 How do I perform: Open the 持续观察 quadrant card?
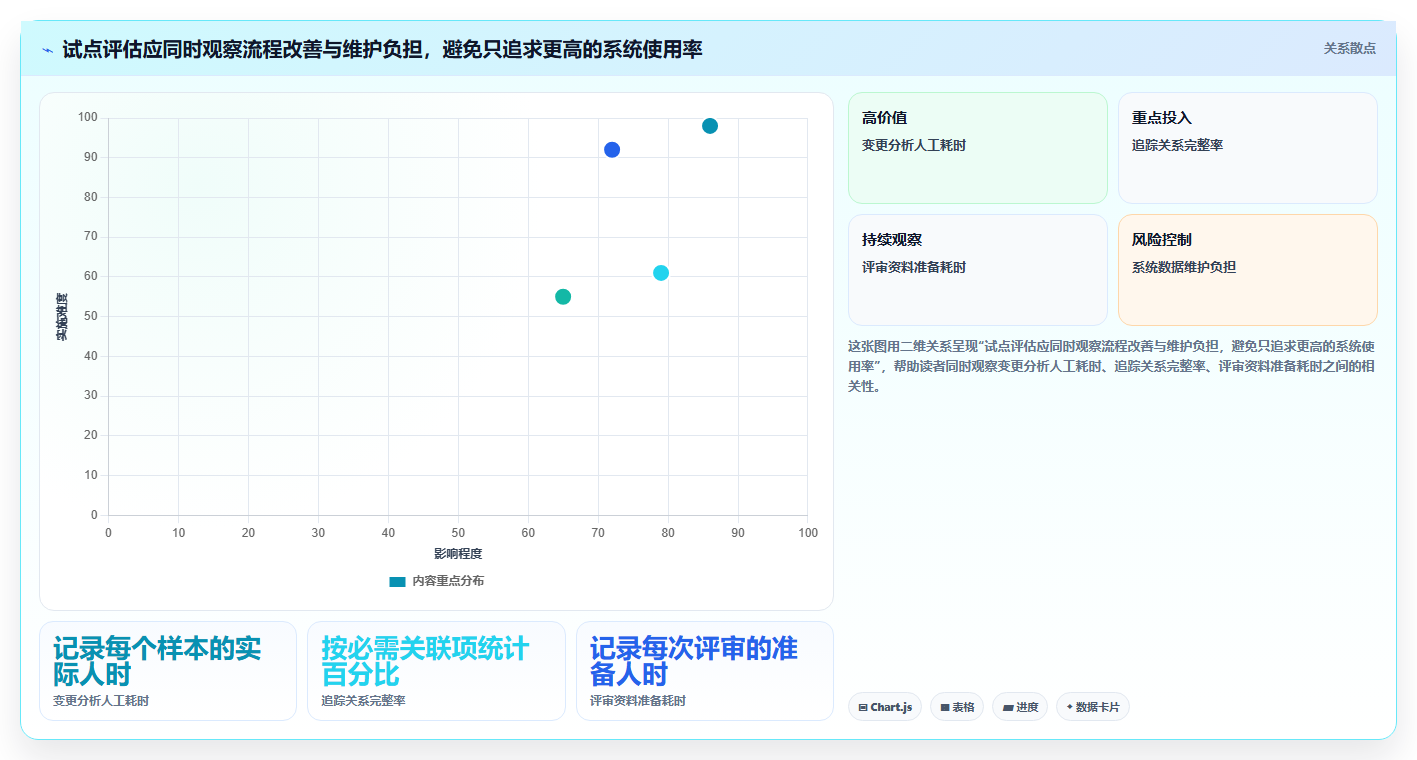tap(978, 270)
